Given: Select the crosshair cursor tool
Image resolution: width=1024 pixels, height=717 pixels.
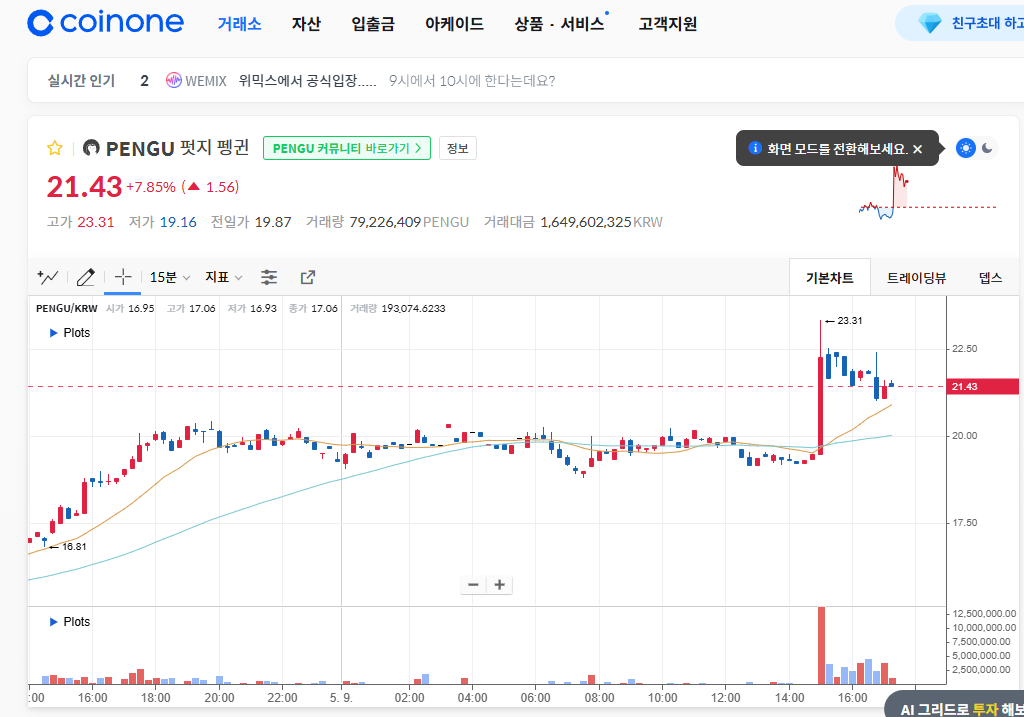Looking at the screenshot, I should point(123,277).
